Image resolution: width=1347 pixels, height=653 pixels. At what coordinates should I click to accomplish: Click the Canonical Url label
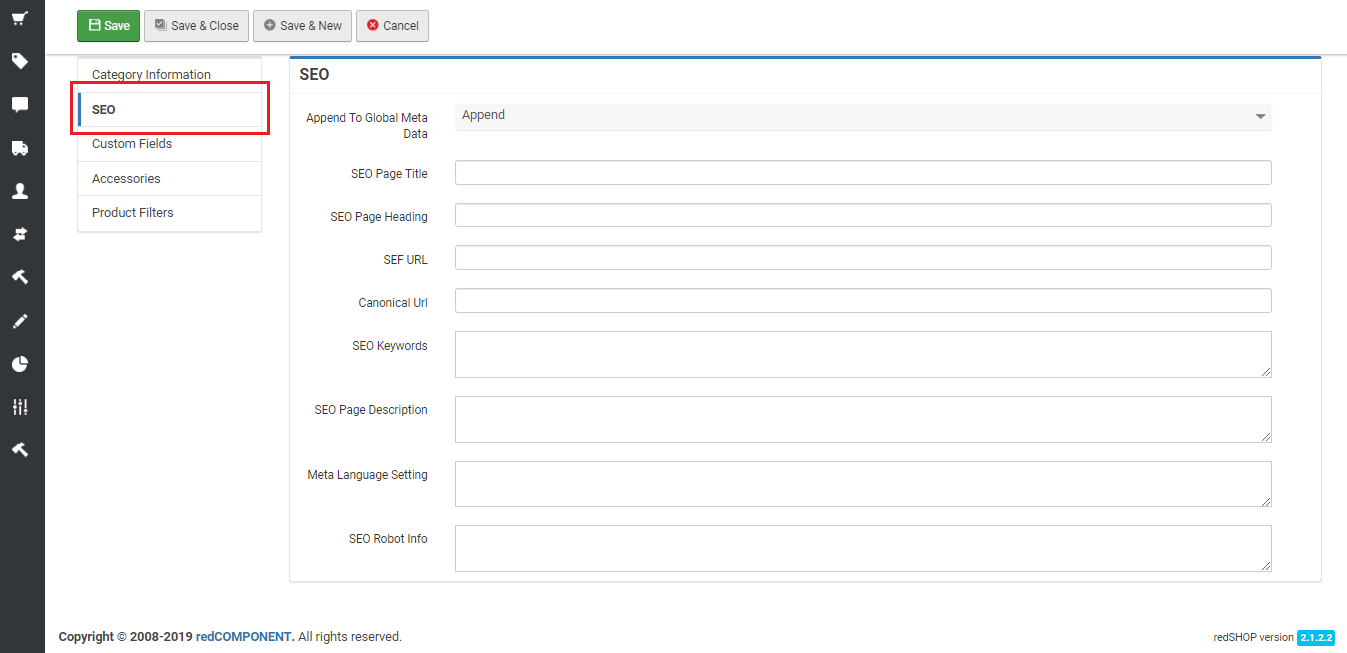393,303
